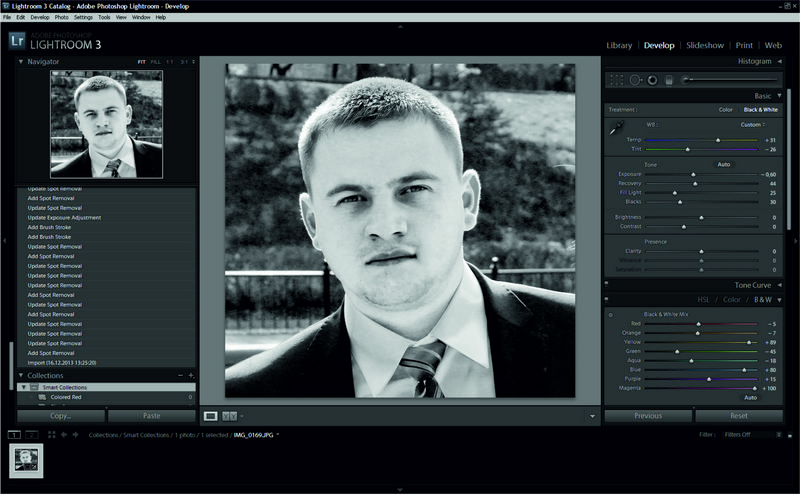The width and height of the screenshot is (800, 495).
Task: Pick the White Balance eyedropper
Action: 617,127
